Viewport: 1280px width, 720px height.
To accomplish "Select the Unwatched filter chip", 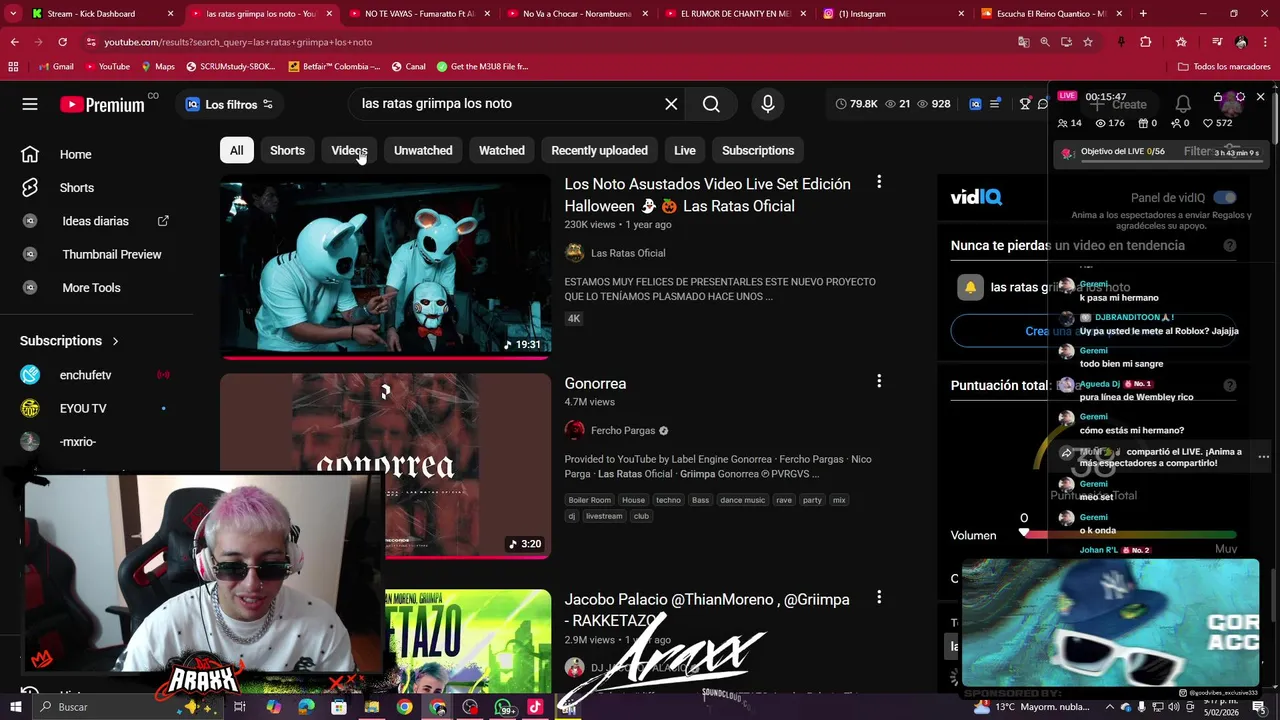I will point(423,150).
